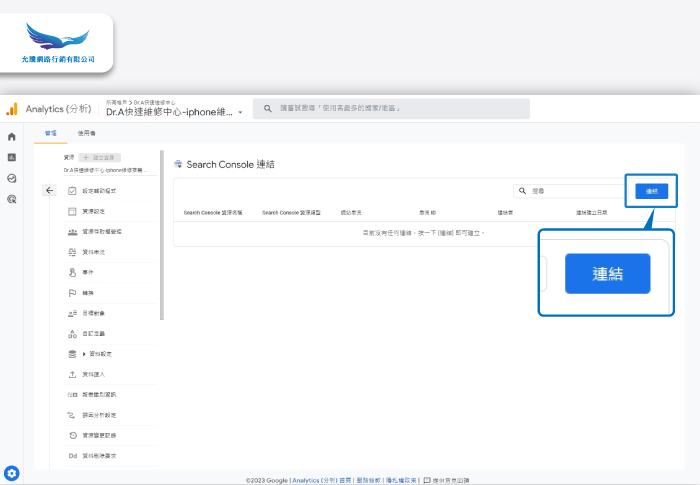Click the Admin gear icon at bottom left

pyautogui.click(x=12, y=473)
